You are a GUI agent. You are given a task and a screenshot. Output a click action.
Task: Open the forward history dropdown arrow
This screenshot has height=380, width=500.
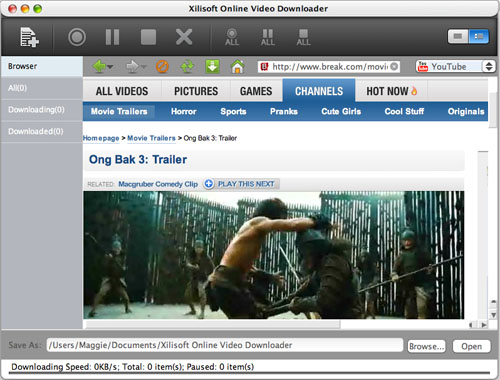(143, 67)
